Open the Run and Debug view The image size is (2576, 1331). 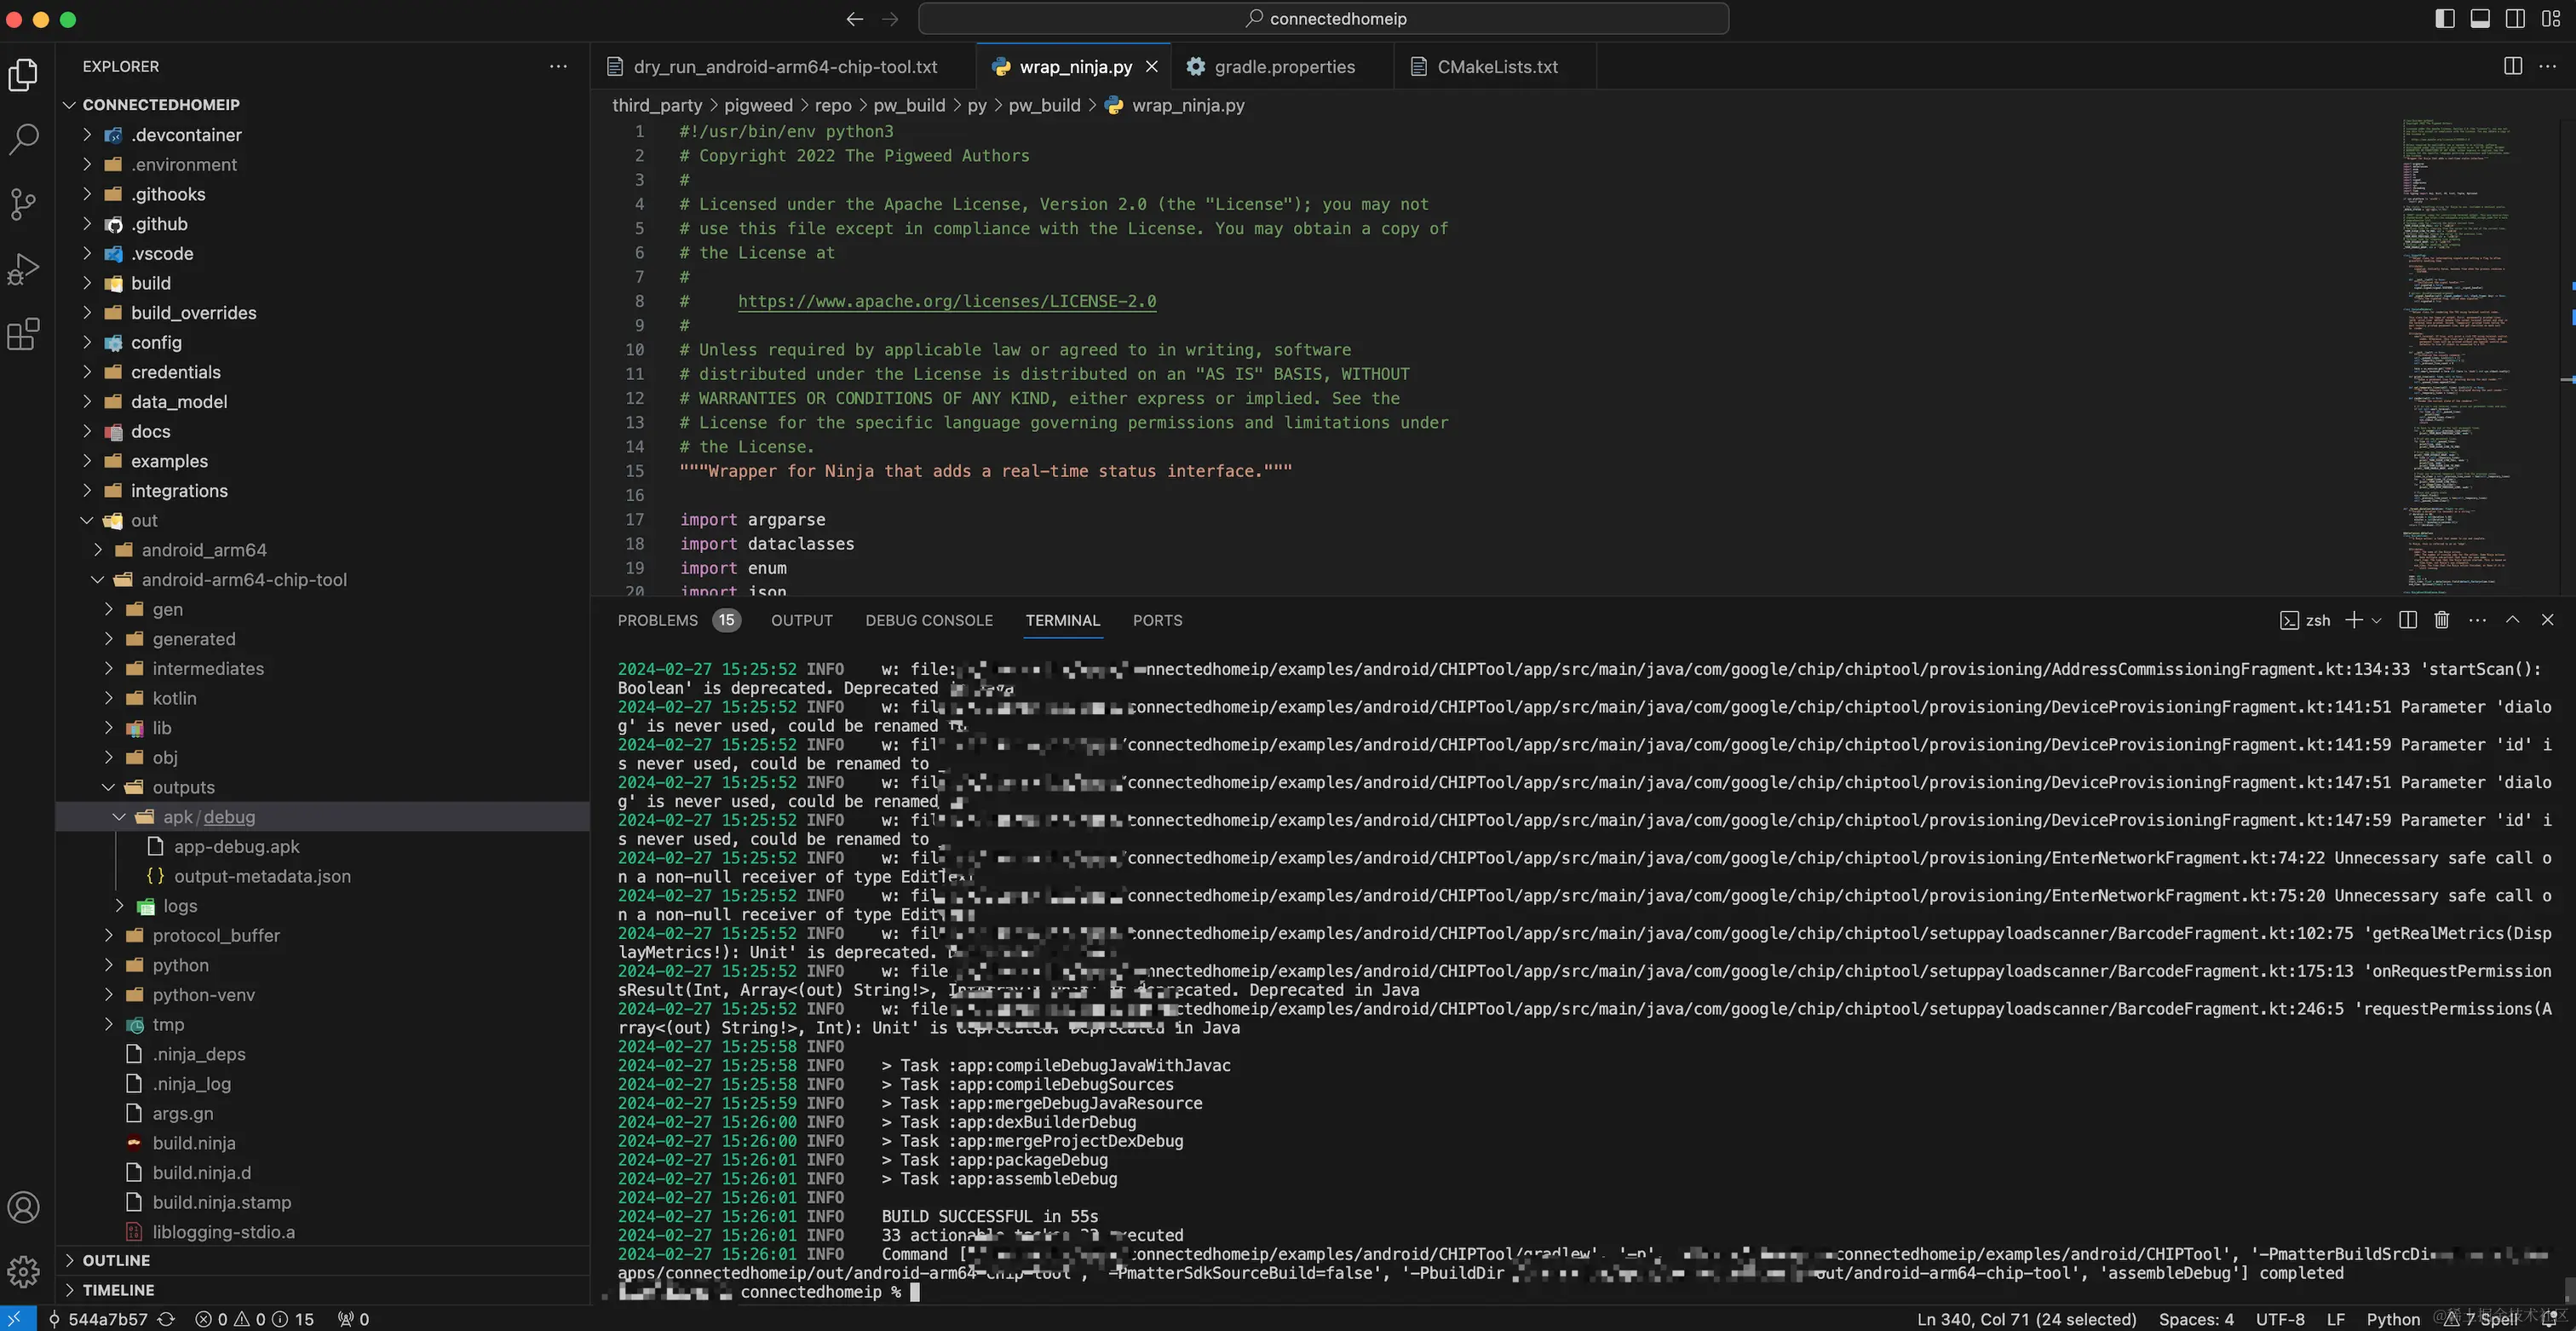[24, 269]
